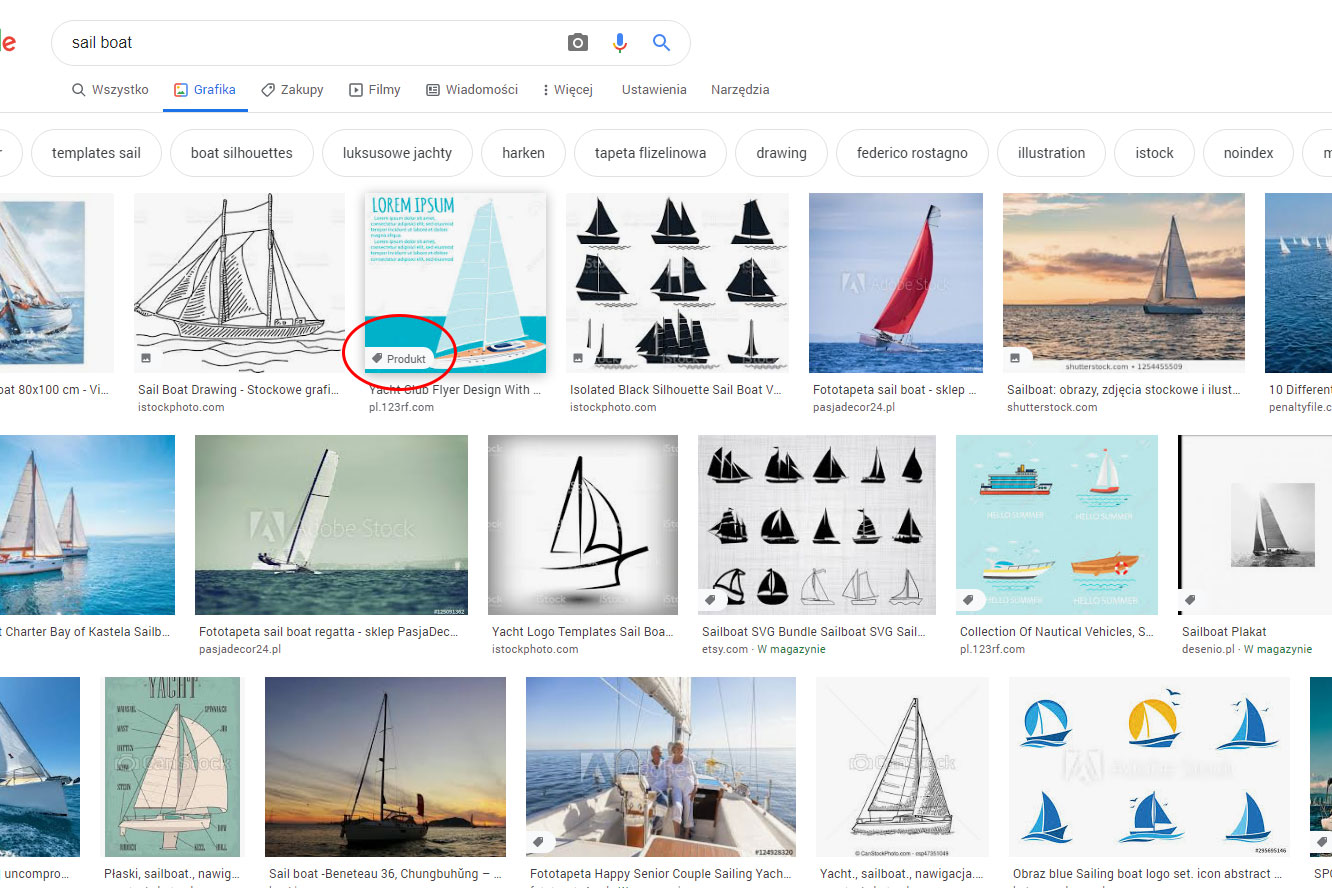Start voice search with the microphone icon
Viewport: 1332px width, 888px height.
point(619,42)
